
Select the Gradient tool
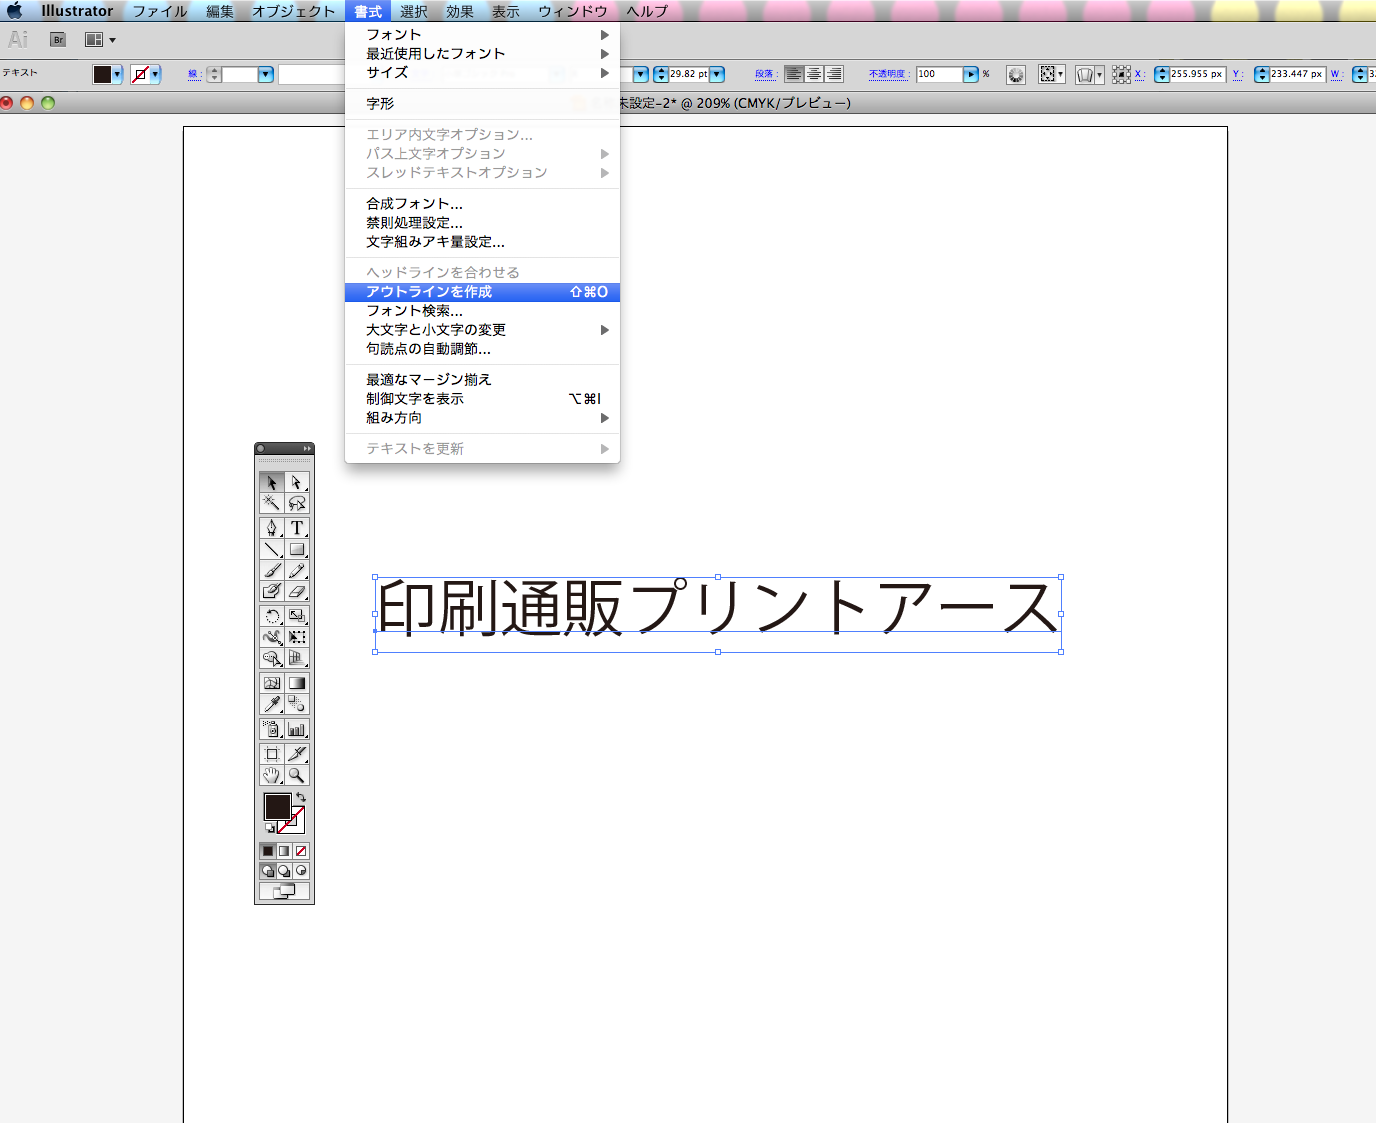pyautogui.click(x=297, y=683)
